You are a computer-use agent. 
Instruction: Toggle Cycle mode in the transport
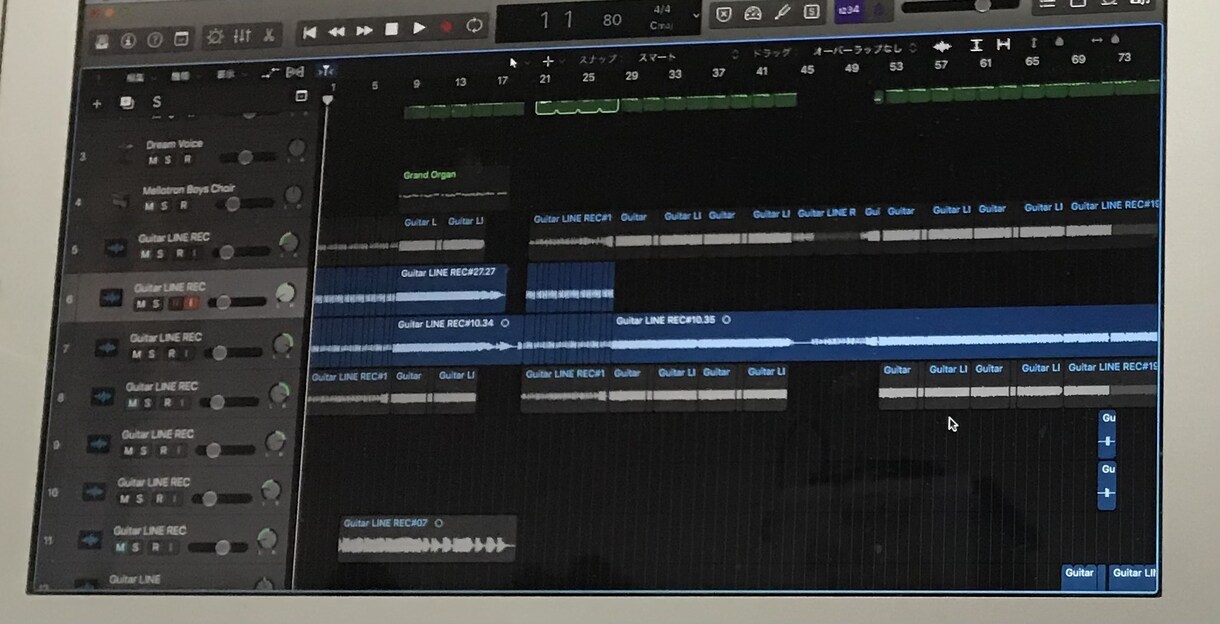tap(474, 26)
